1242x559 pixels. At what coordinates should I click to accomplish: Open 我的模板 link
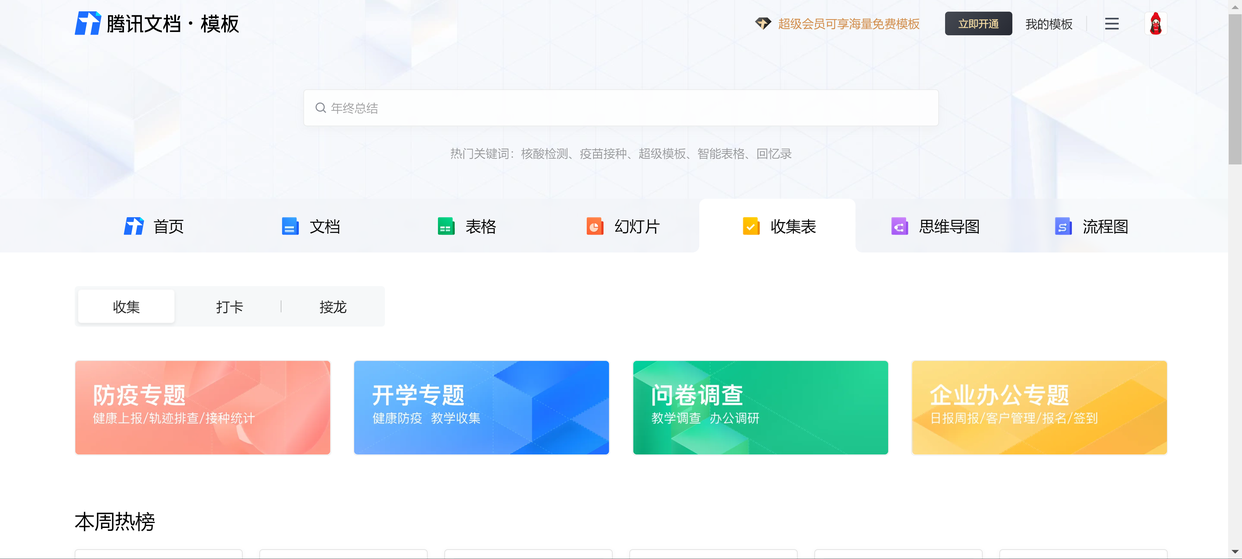1049,24
